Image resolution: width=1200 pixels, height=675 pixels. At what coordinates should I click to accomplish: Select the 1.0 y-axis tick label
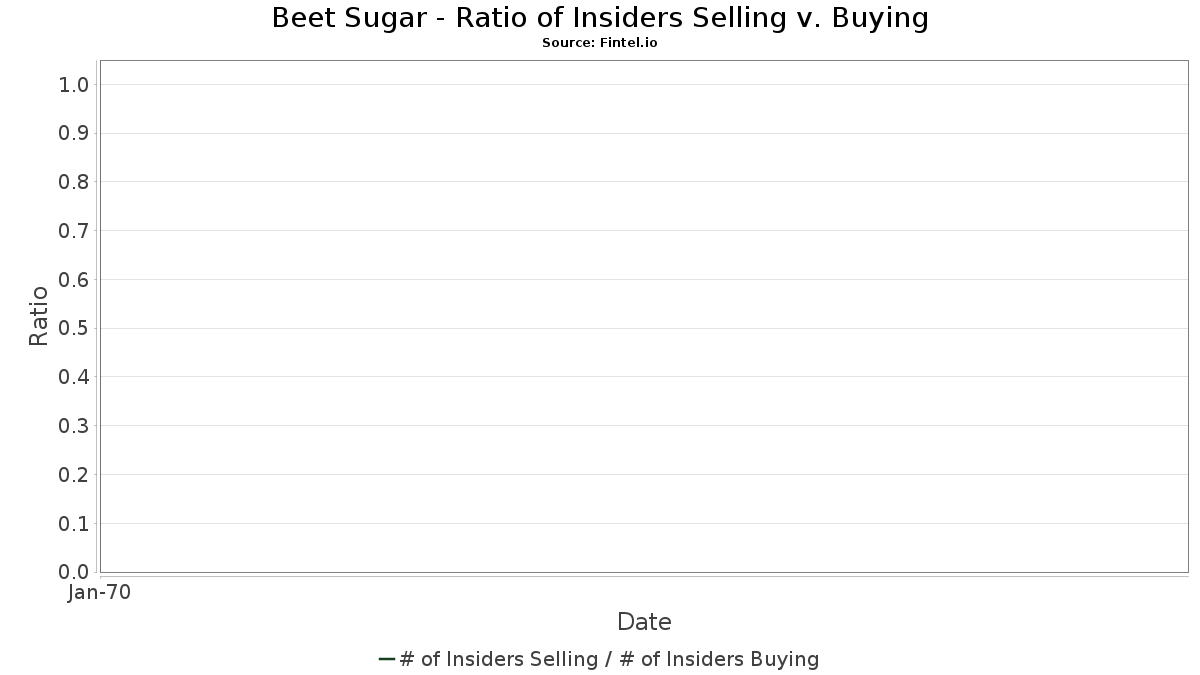(x=75, y=84)
